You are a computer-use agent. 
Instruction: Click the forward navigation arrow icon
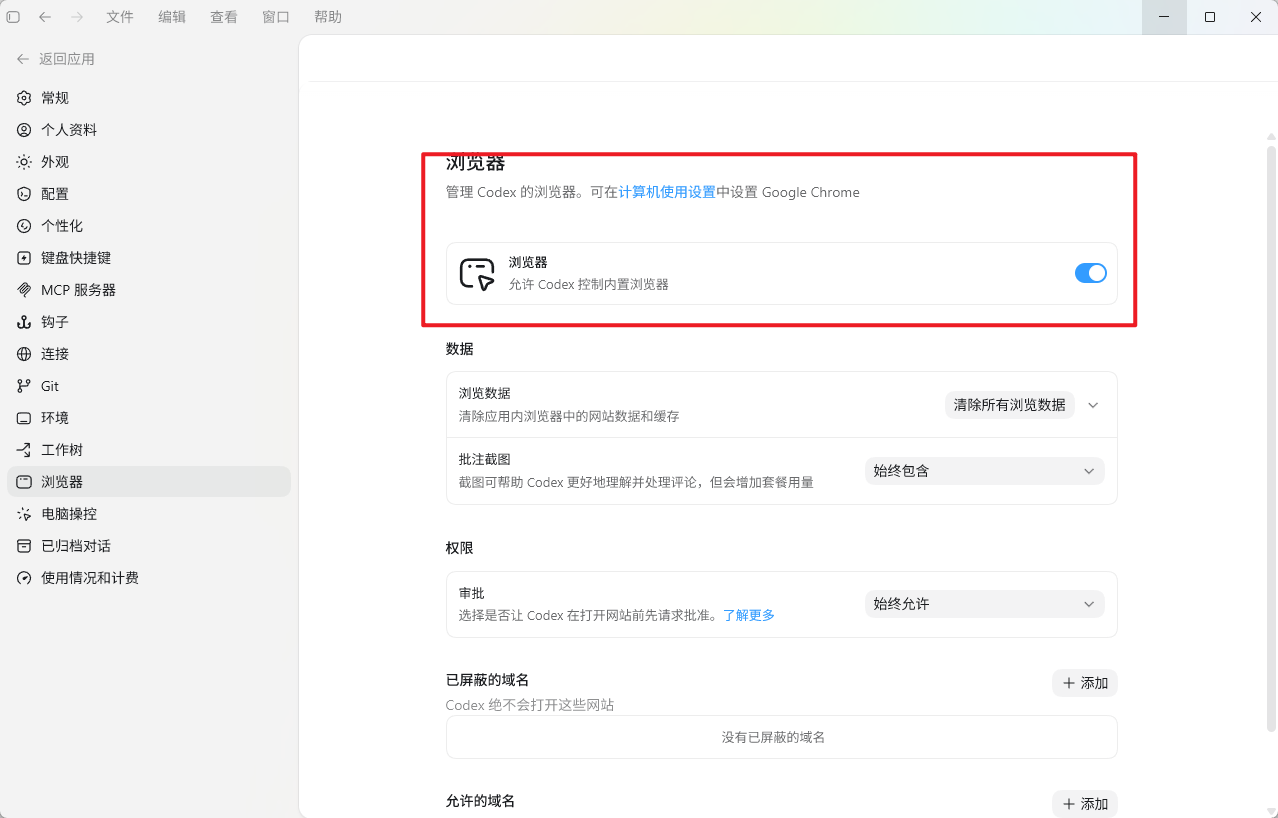77,17
